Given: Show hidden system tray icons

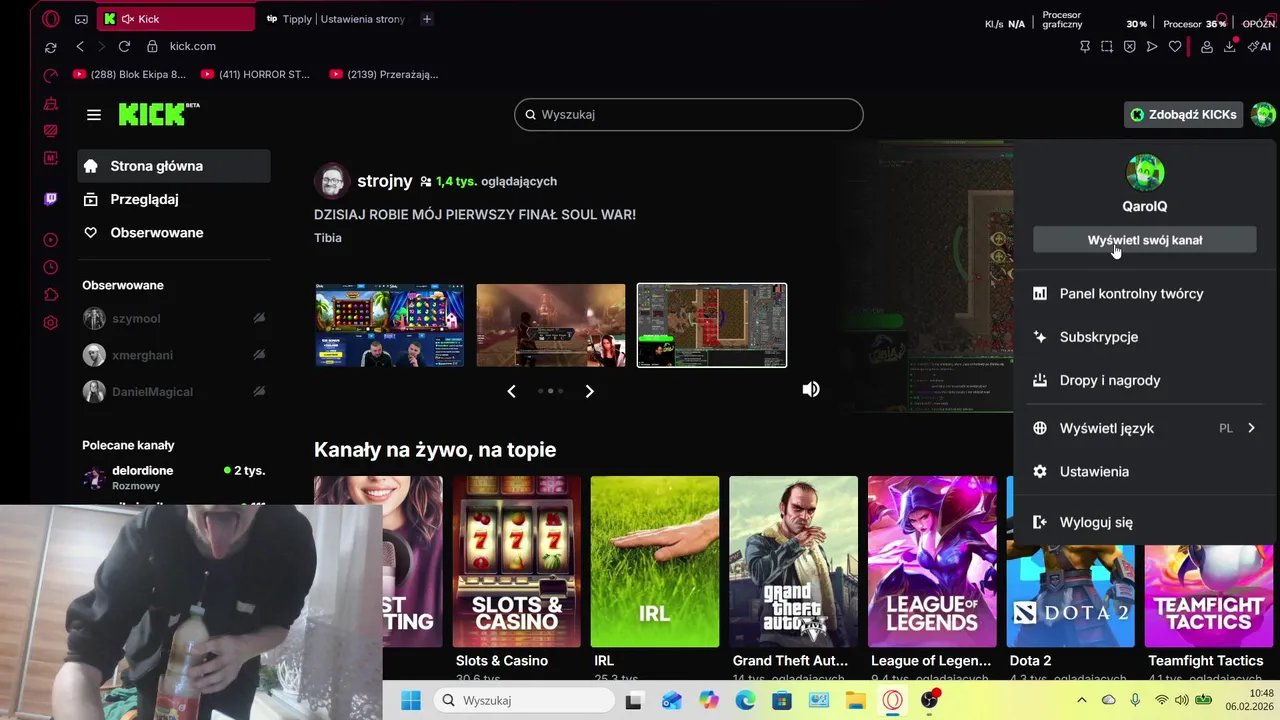Looking at the screenshot, I should pyautogui.click(x=1081, y=700).
